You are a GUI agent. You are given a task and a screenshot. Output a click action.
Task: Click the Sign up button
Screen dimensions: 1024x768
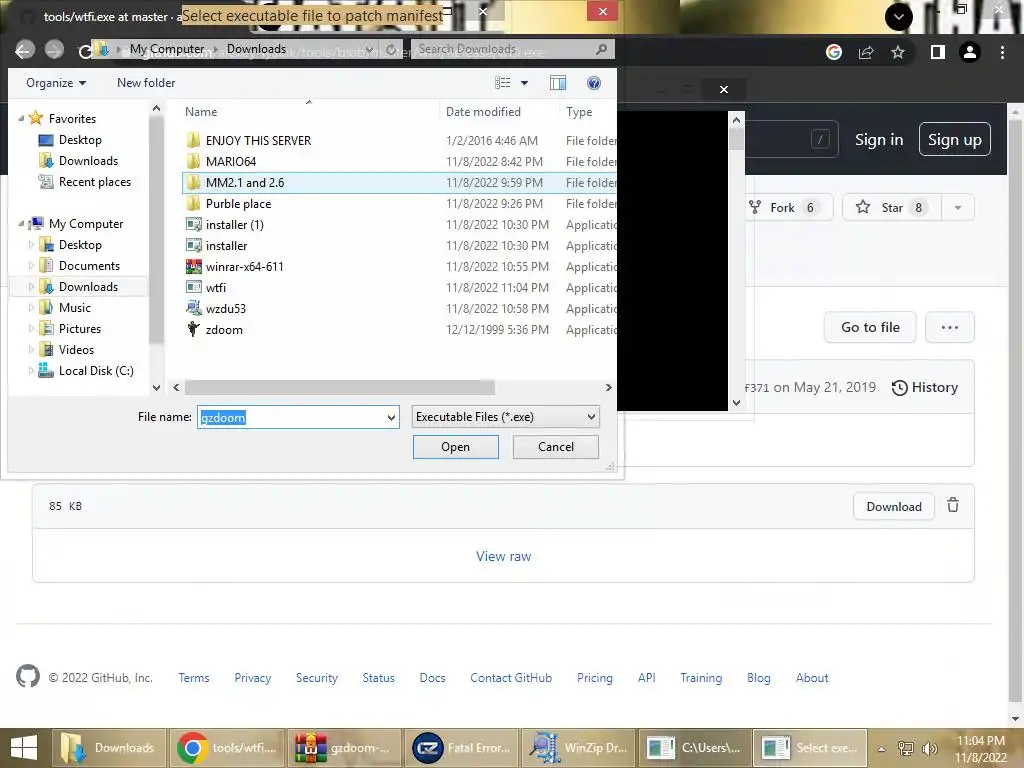[x=954, y=139]
